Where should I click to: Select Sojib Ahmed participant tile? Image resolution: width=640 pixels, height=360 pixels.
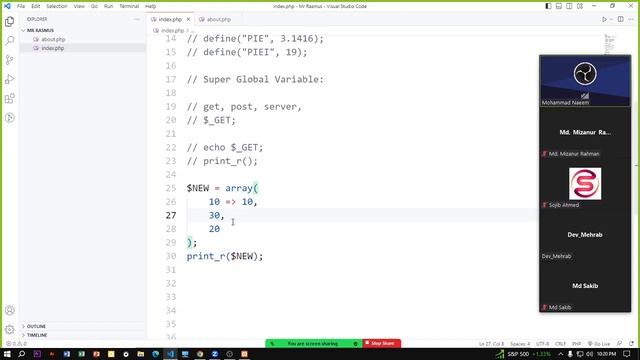[x=585, y=184]
